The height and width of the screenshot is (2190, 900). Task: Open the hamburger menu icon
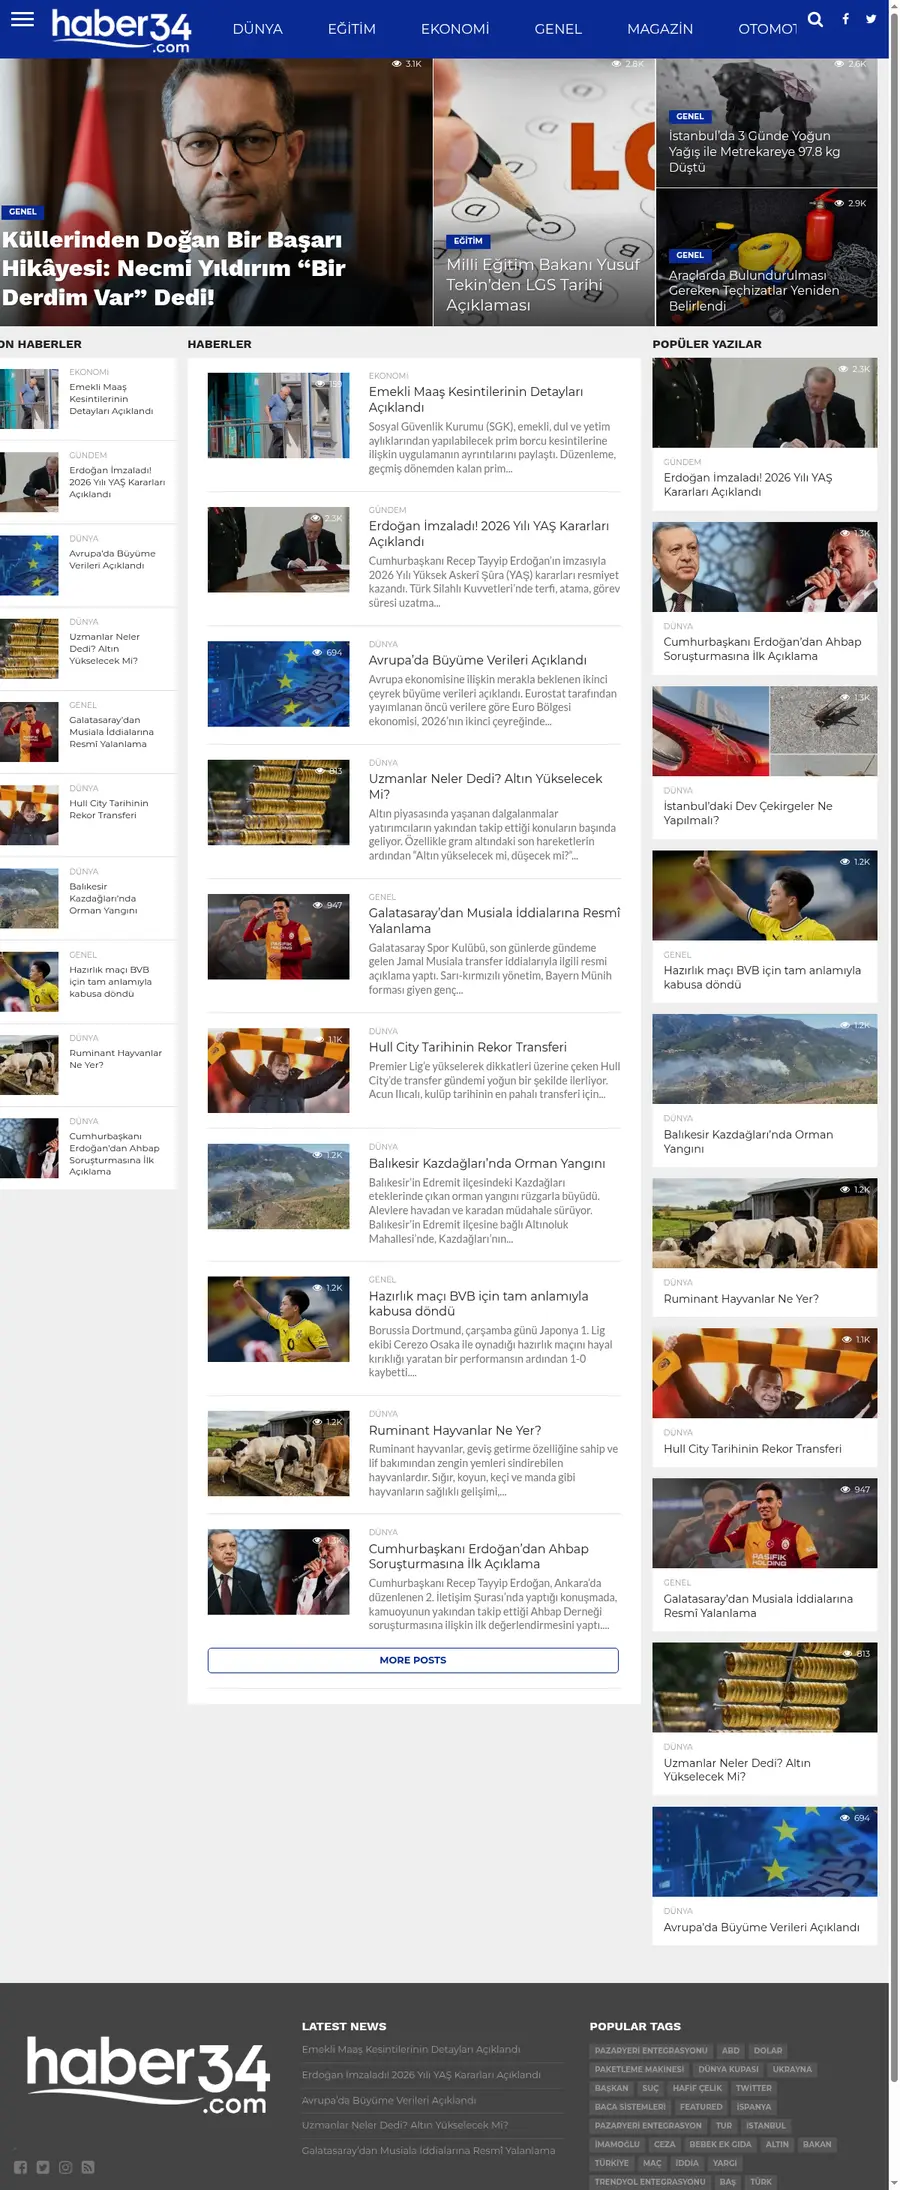[22, 19]
